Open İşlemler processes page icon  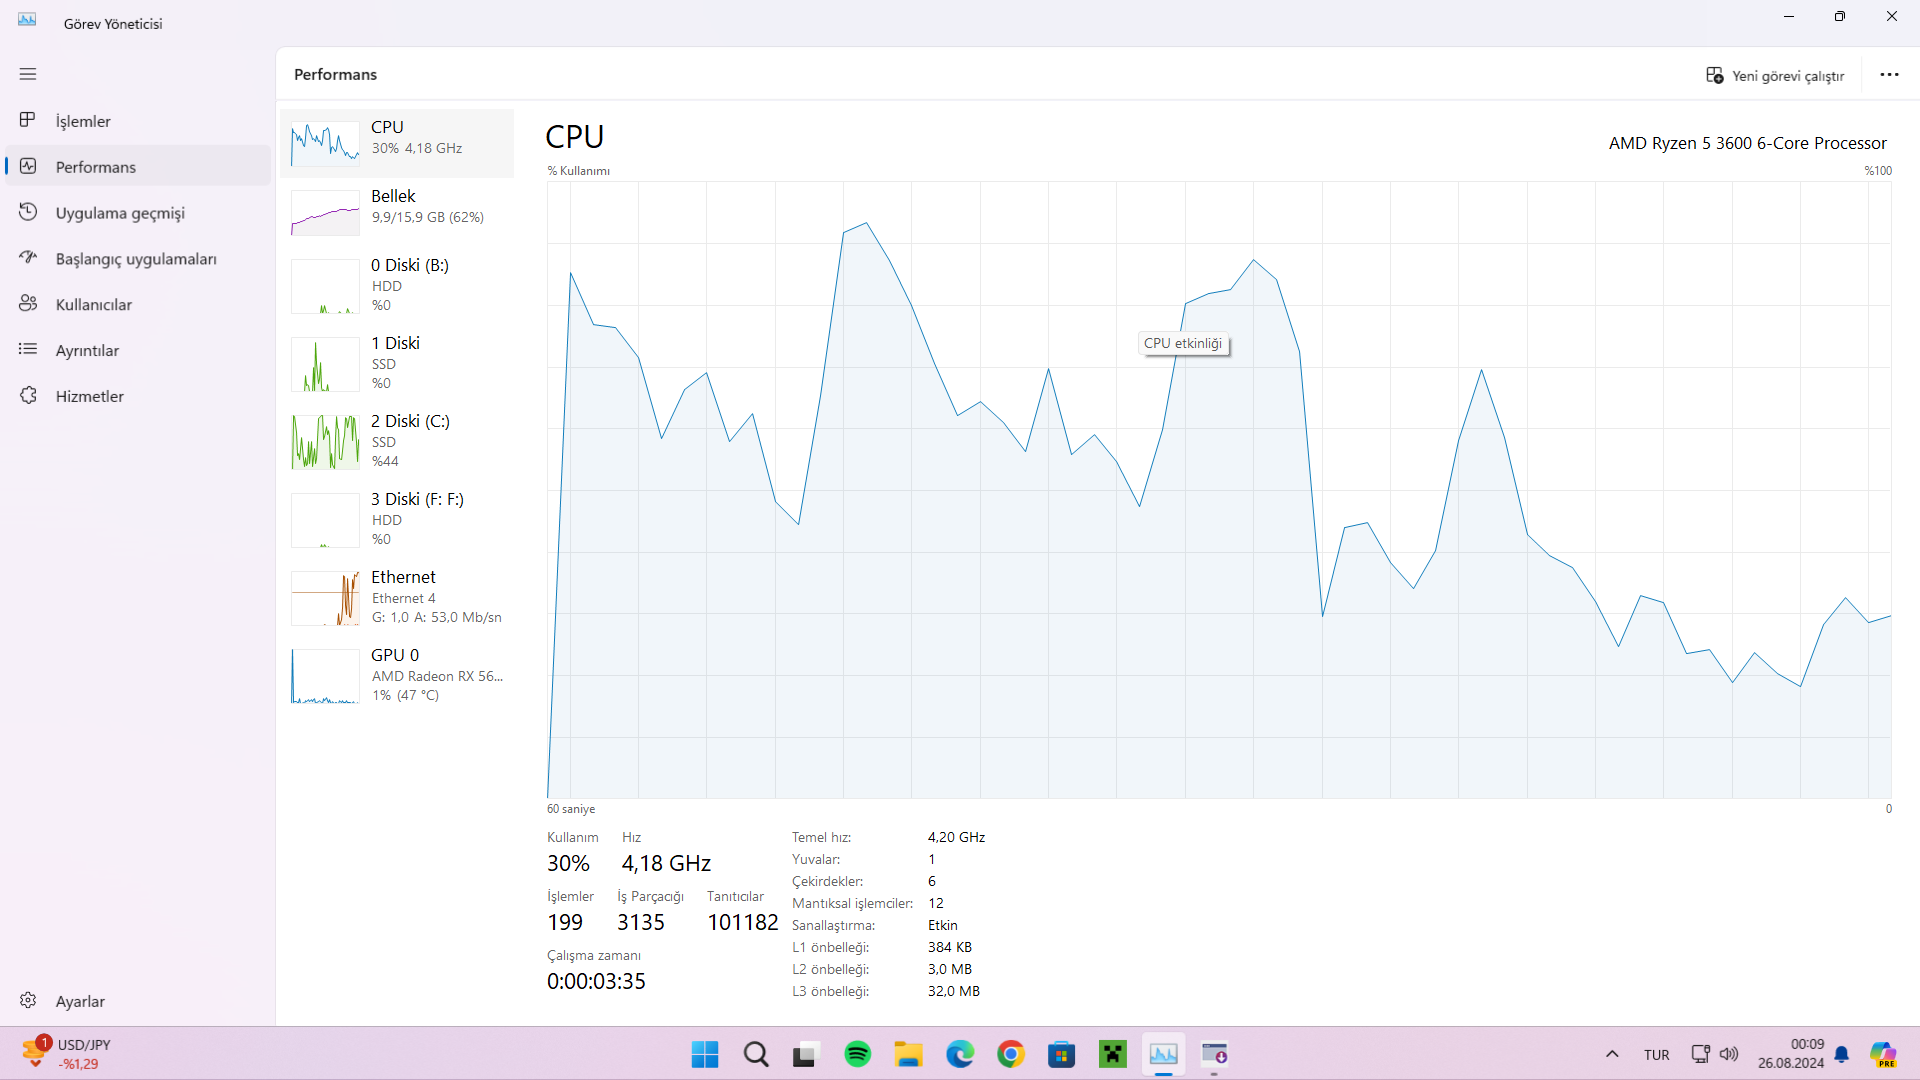pyautogui.click(x=28, y=120)
